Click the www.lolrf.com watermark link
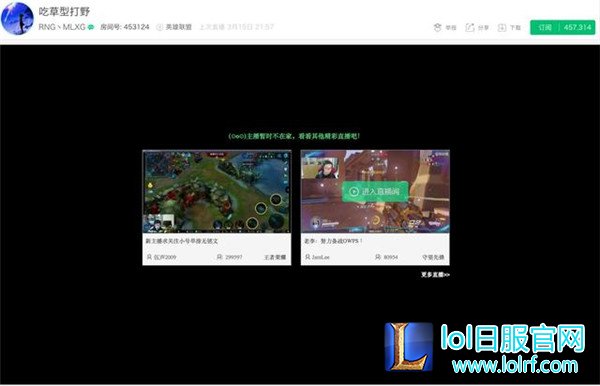Viewport: 600px width, 386px height. pyautogui.click(x=515, y=365)
